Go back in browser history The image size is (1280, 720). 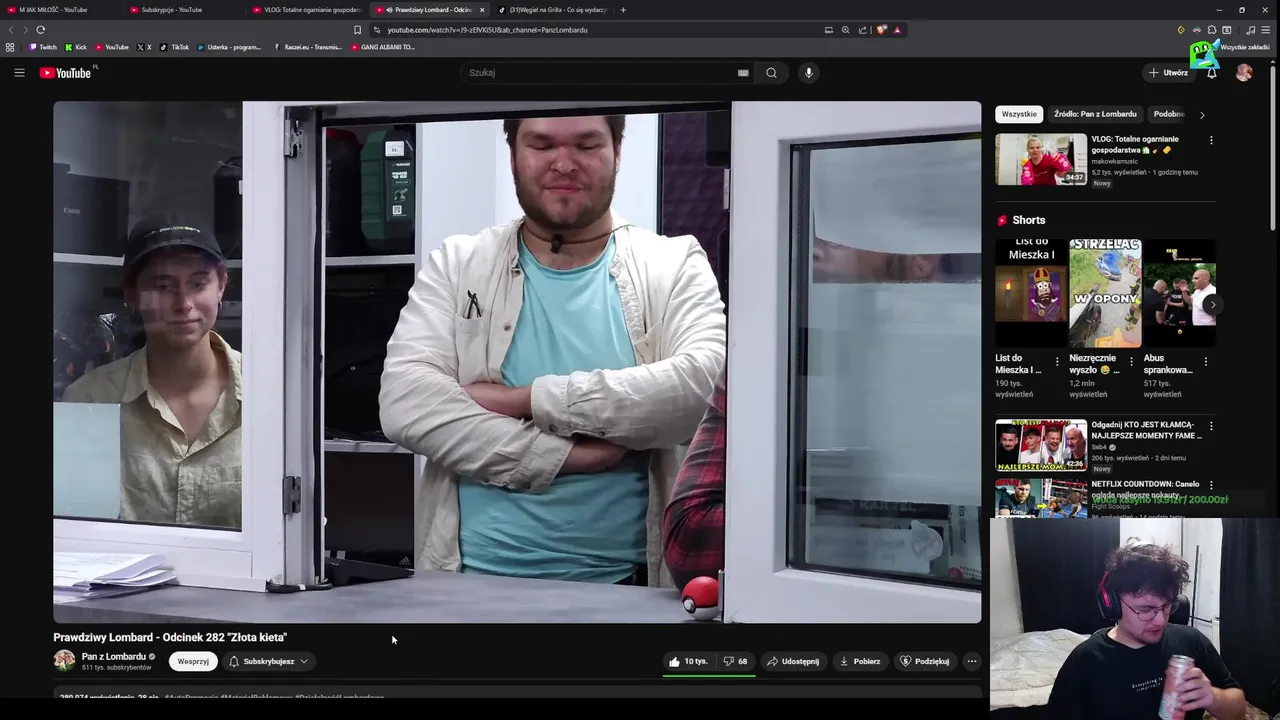pos(12,30)
